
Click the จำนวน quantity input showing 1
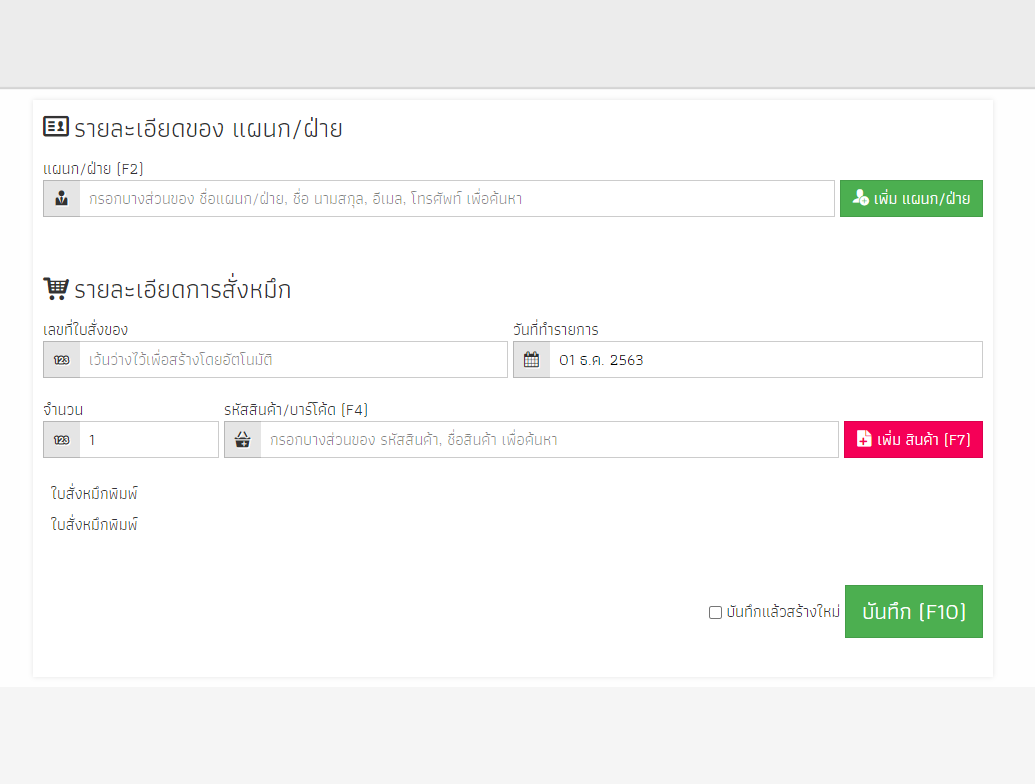coord(148,440)
